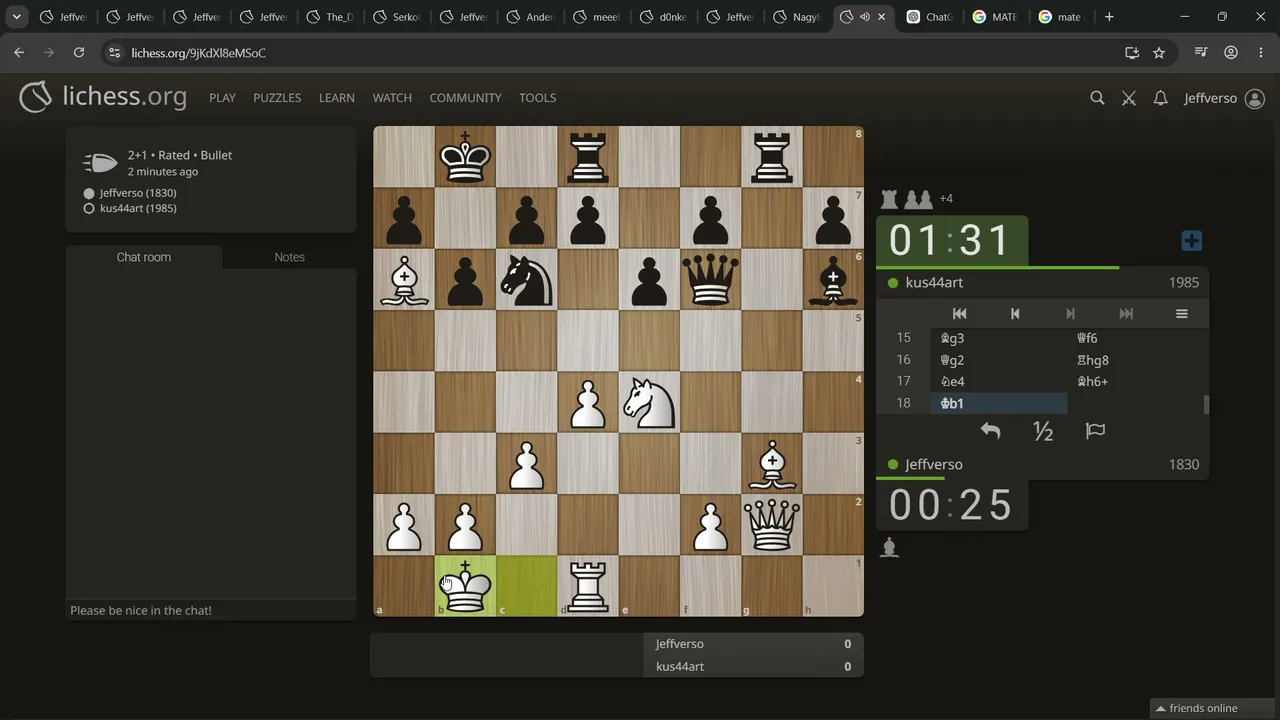
Task: Open the TOOLS menu
Action: [537, 98]
